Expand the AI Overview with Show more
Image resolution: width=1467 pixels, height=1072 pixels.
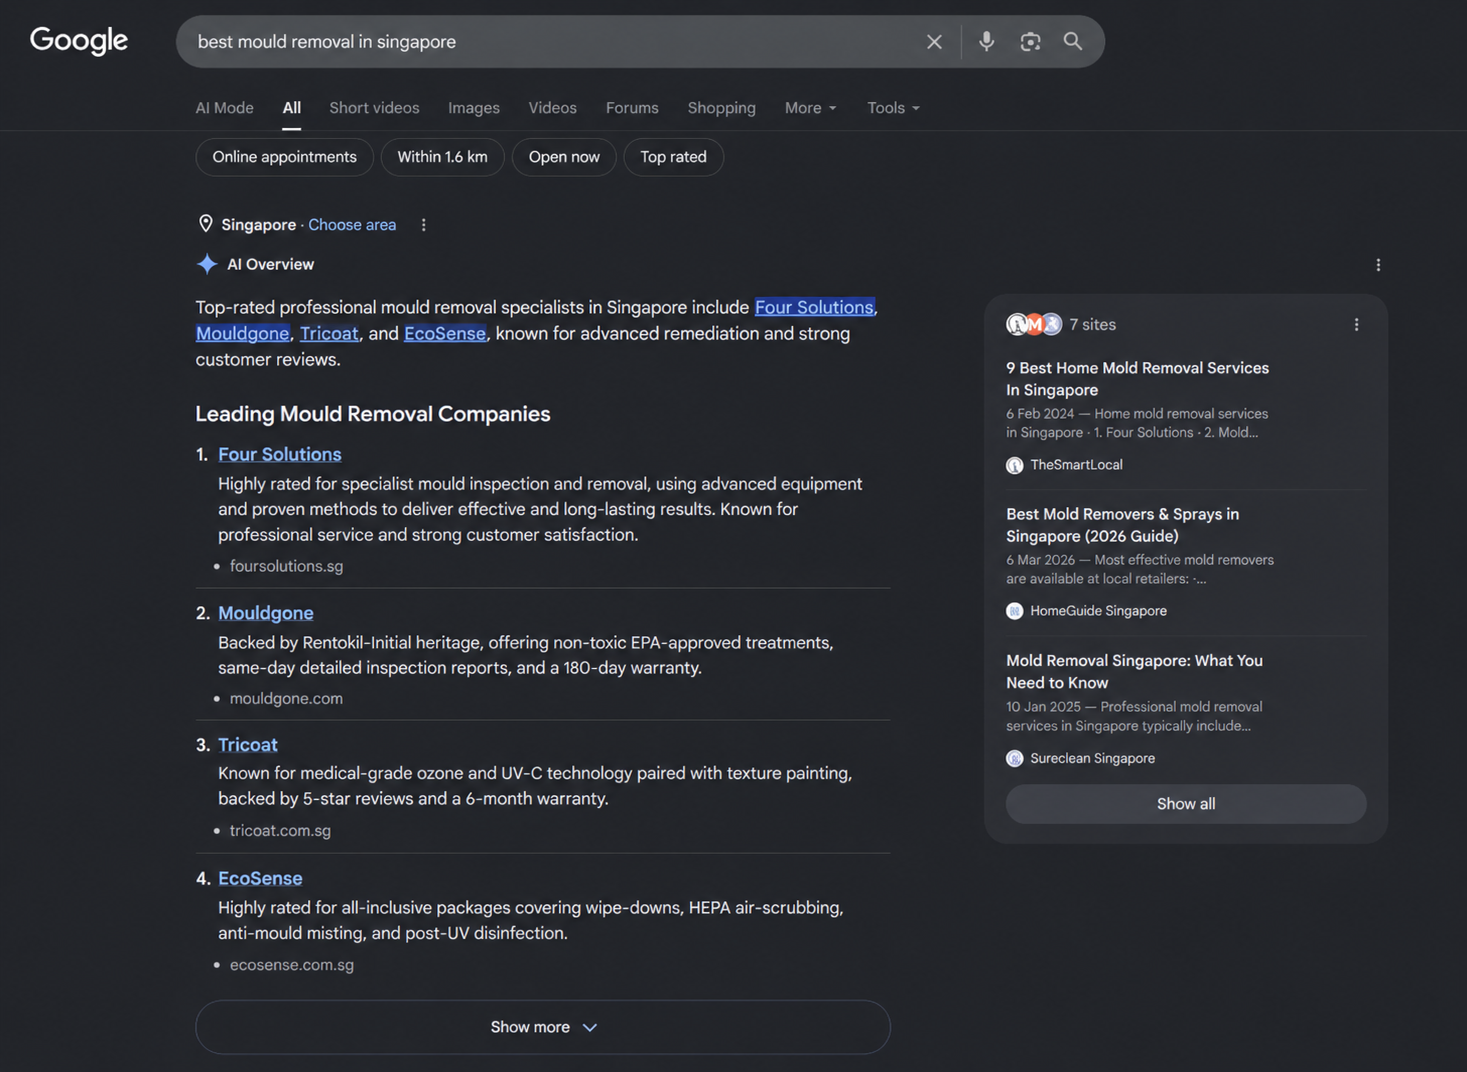point(543,1027)
